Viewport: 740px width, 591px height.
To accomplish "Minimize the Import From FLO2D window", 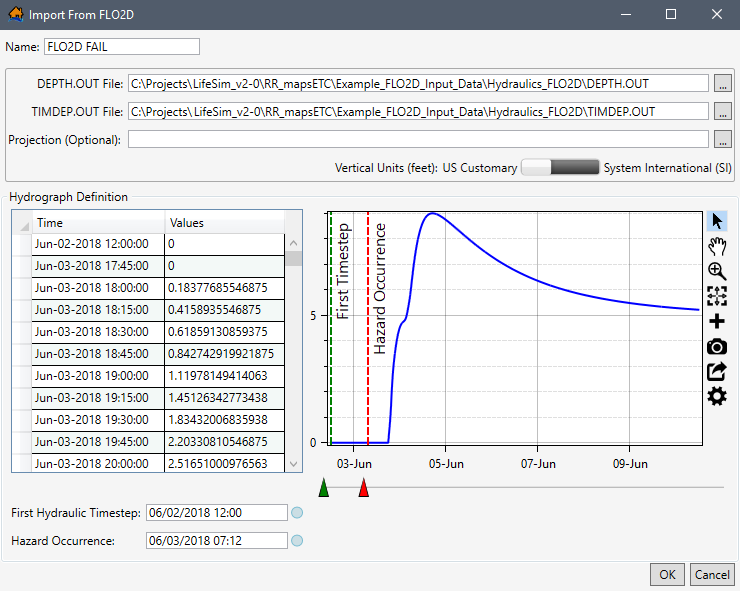I will pos(626,14).
